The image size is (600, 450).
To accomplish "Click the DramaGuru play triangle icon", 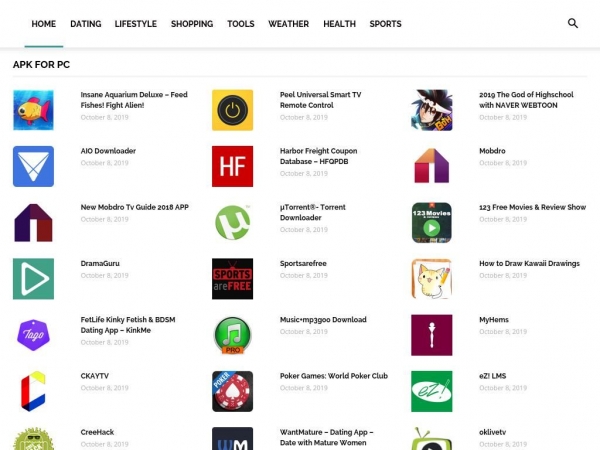I will pyautogui.click(x=33, y=279).
